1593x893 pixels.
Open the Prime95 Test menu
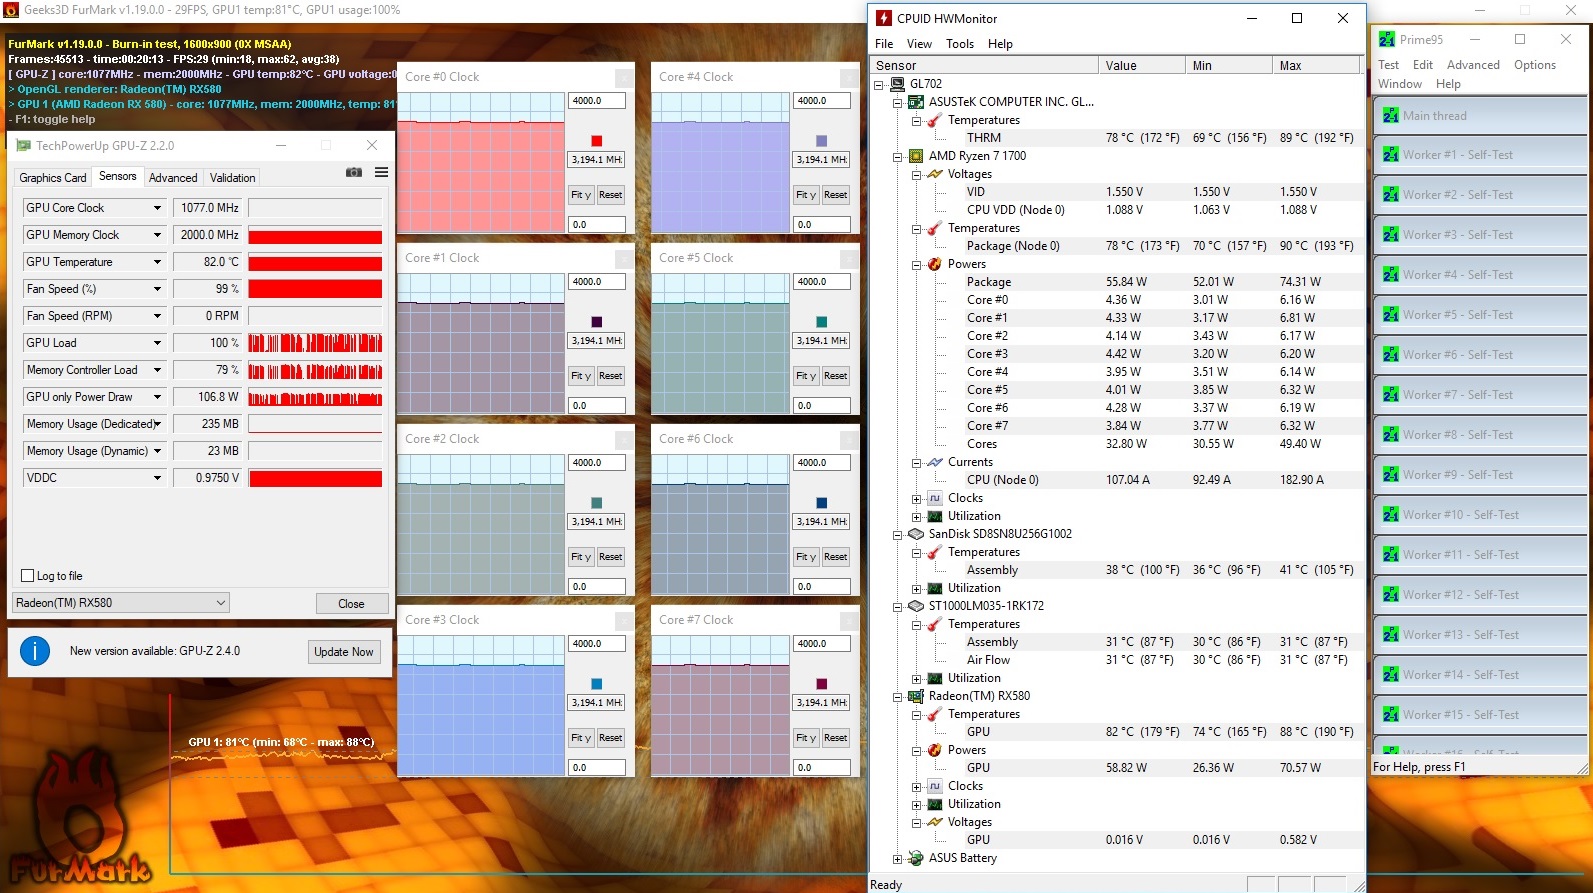point(1388,65)
